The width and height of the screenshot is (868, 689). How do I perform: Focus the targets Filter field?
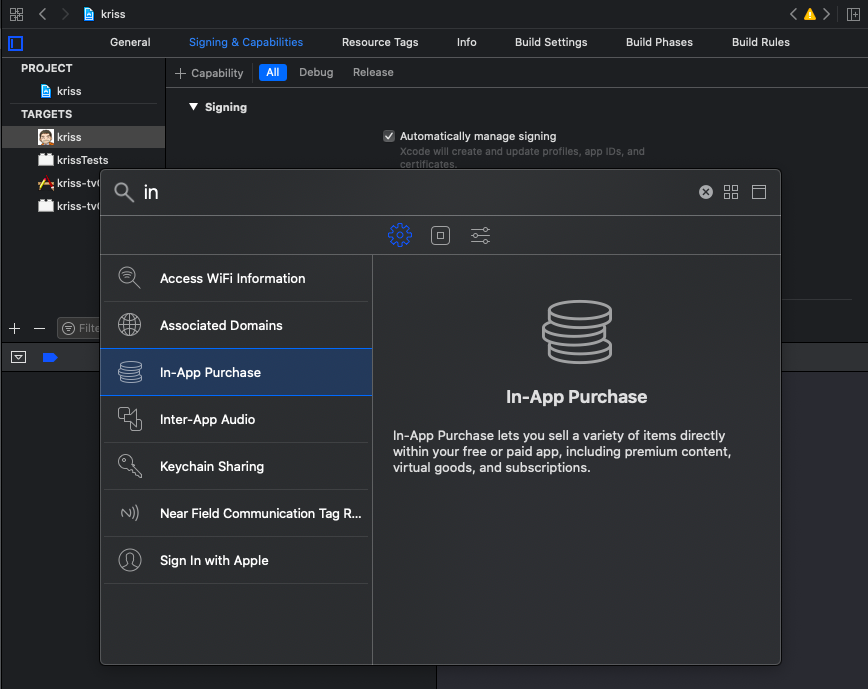pos(80,329)
